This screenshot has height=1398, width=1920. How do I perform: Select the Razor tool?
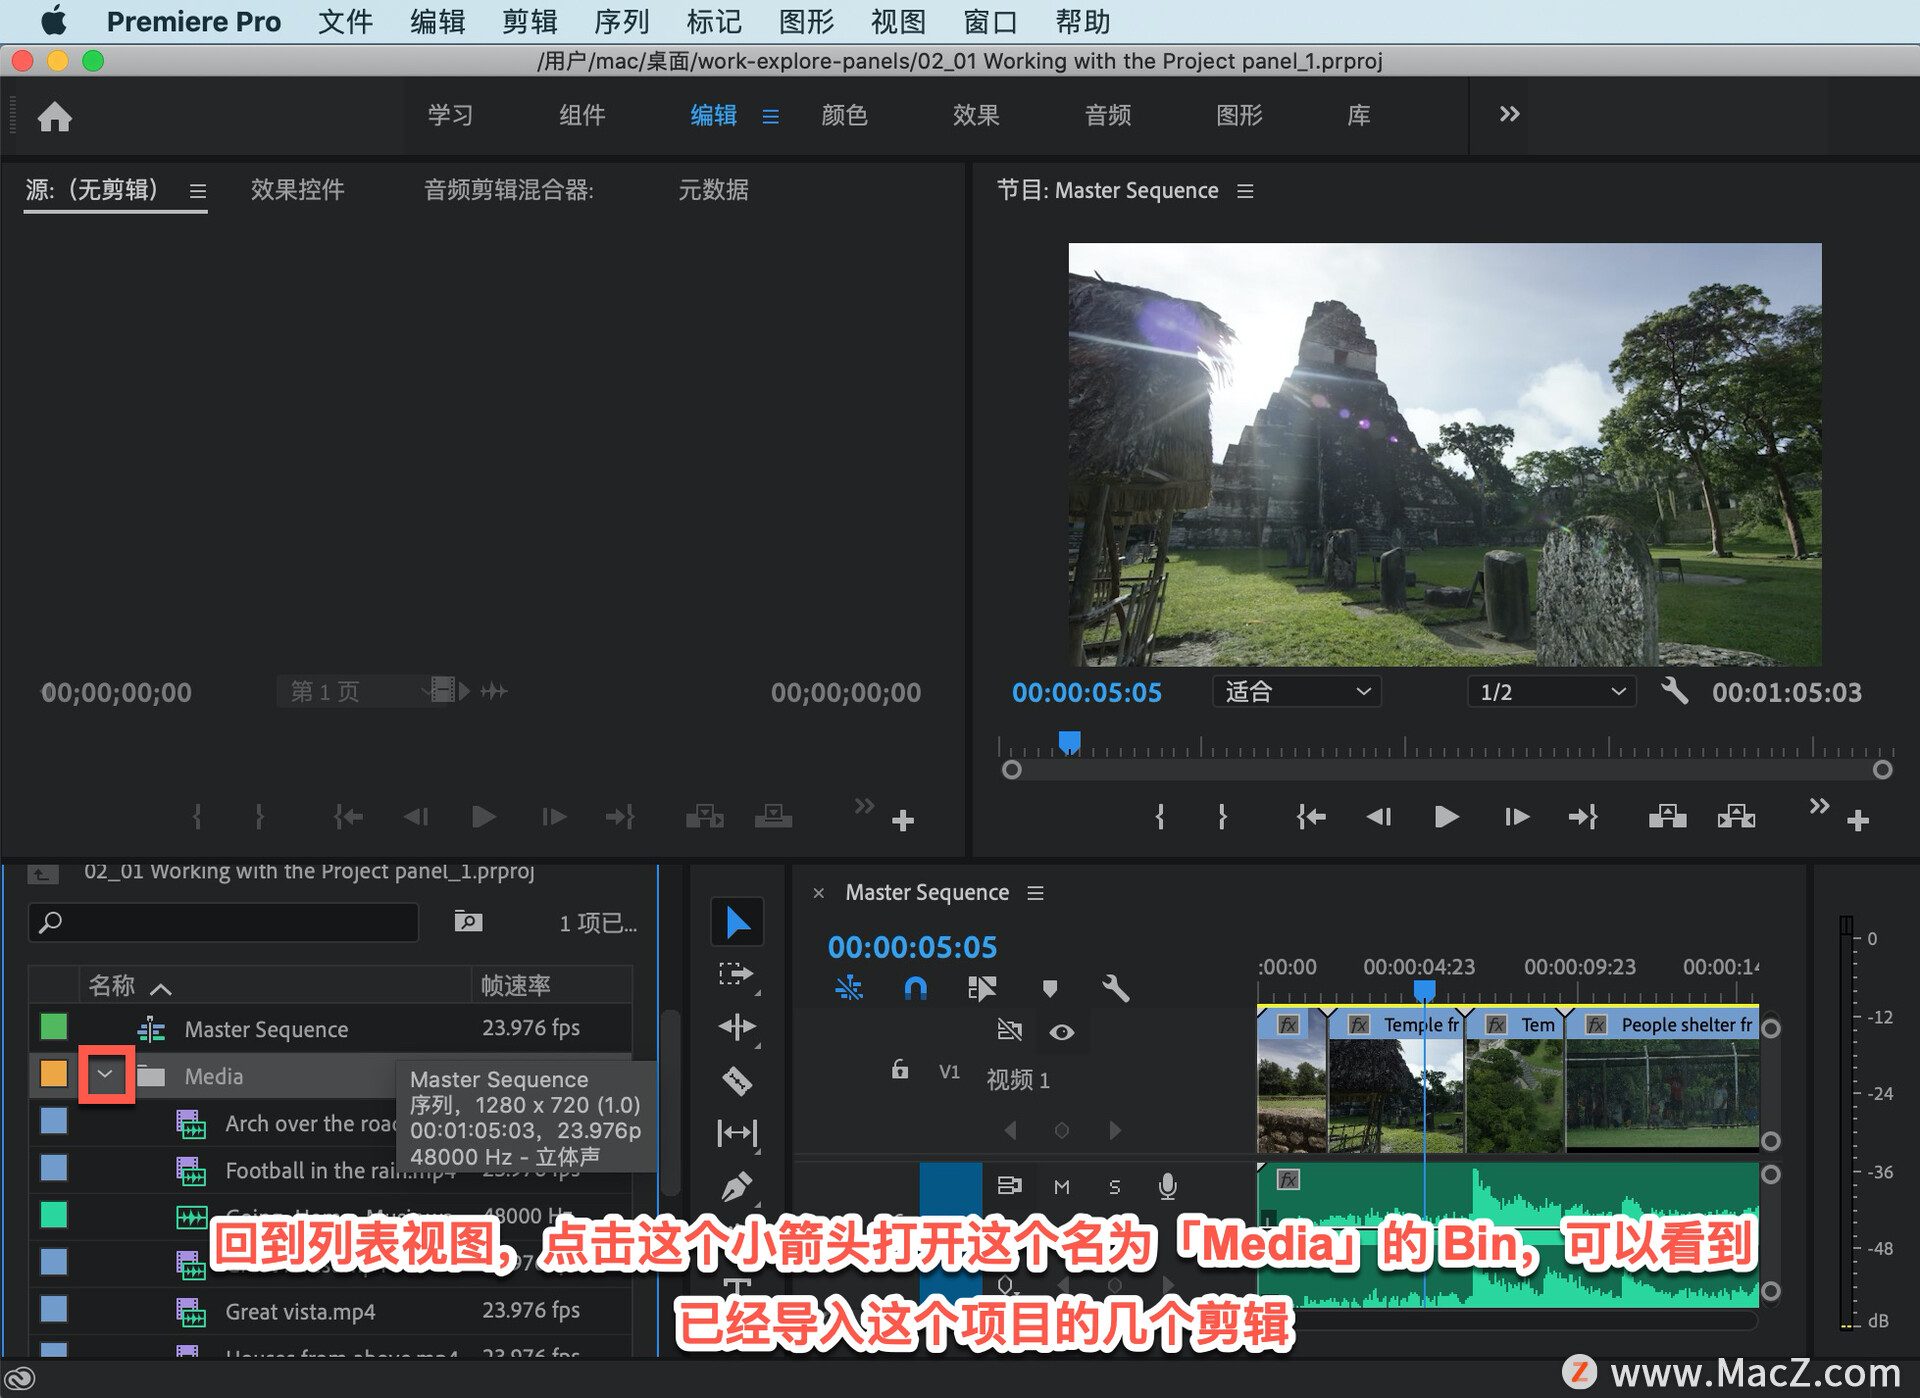pyautogui.click(x=737, y=1080)
